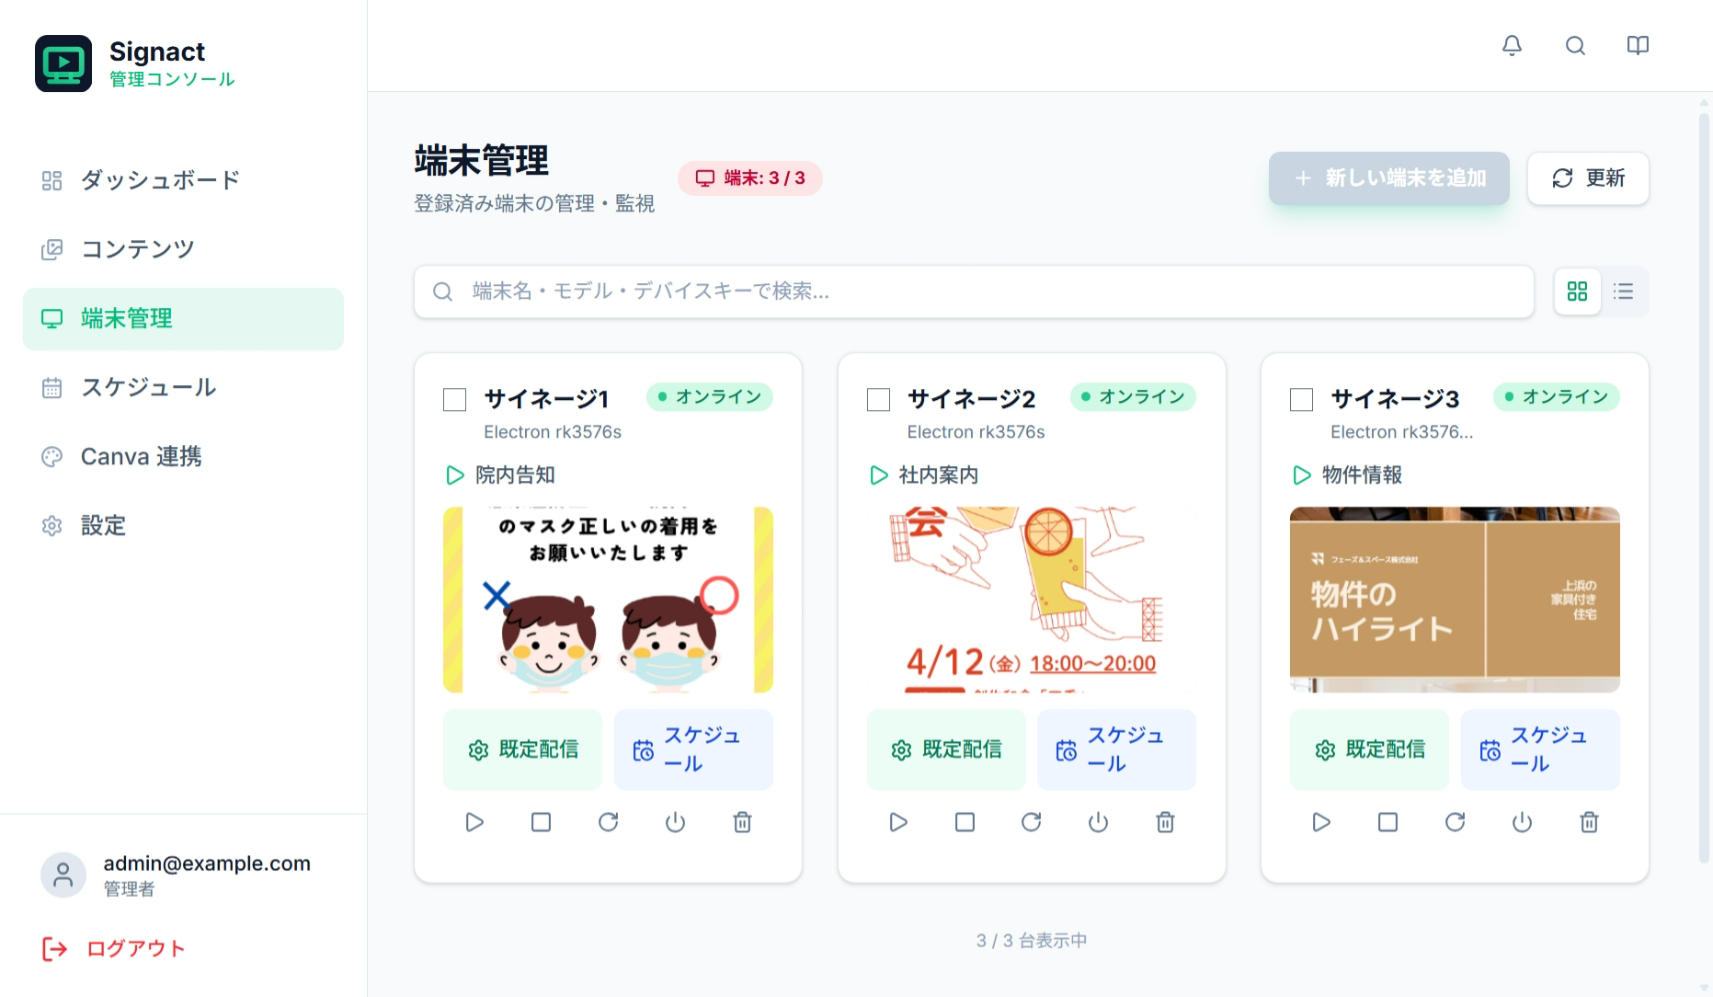Delete the サイネージ3 device
Viewport: 1713px width, 997px height.
(x=1589, y=822)
